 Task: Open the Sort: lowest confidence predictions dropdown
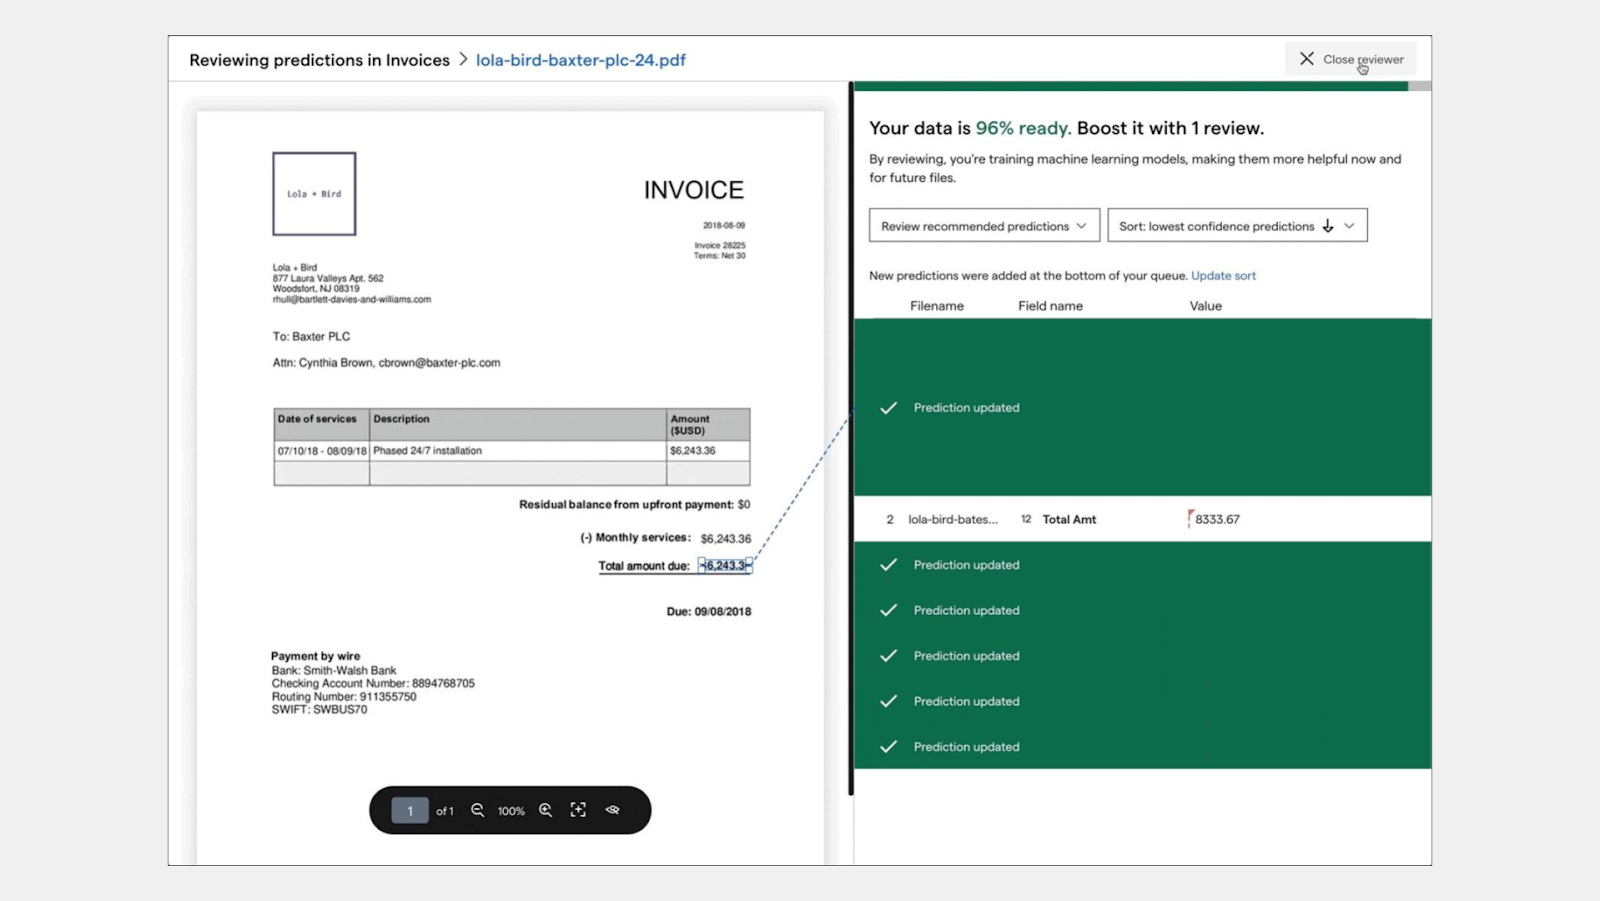tap(1237, 226)
